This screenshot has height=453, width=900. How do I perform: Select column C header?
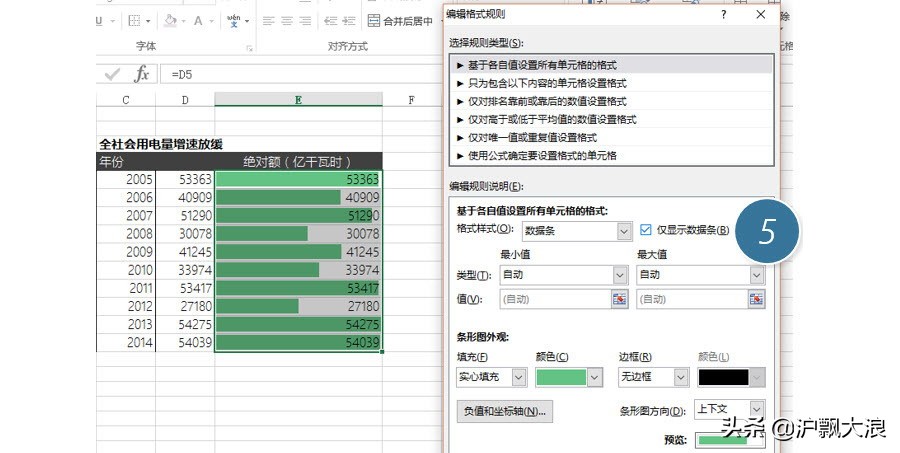click(x=126, y=100)
